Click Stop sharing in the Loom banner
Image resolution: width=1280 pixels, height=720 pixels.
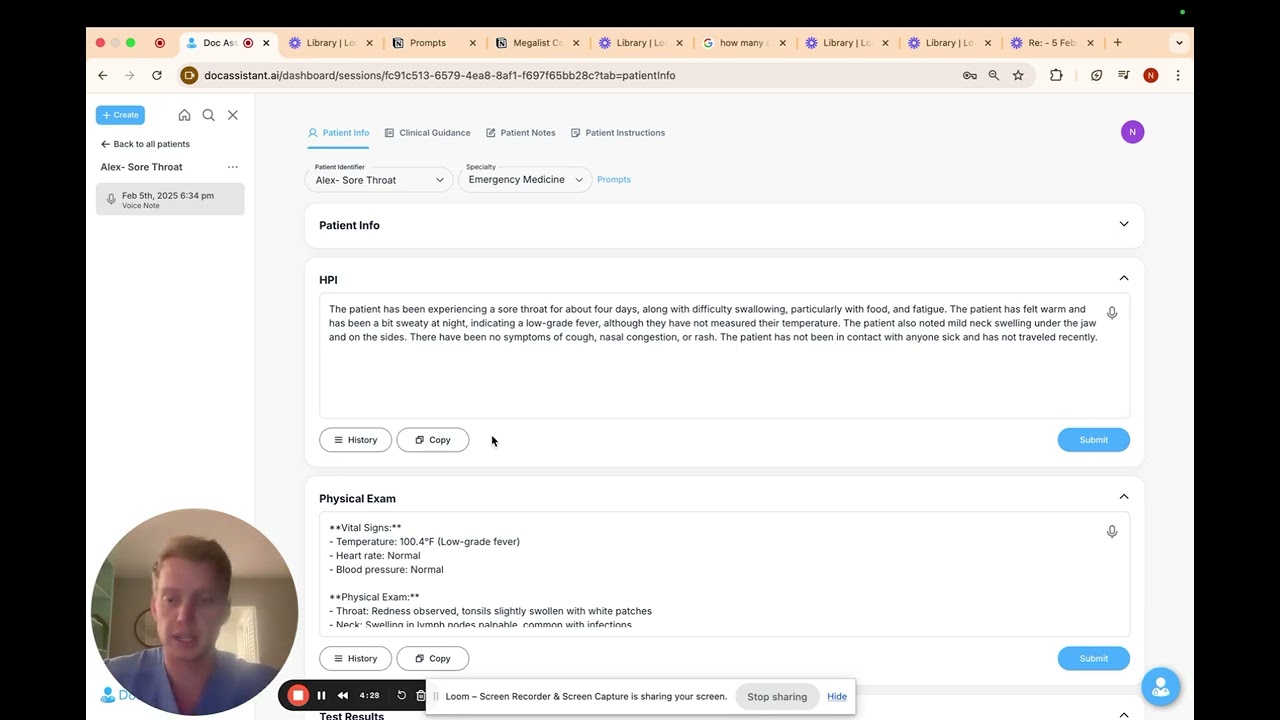[x=777, y=697]
